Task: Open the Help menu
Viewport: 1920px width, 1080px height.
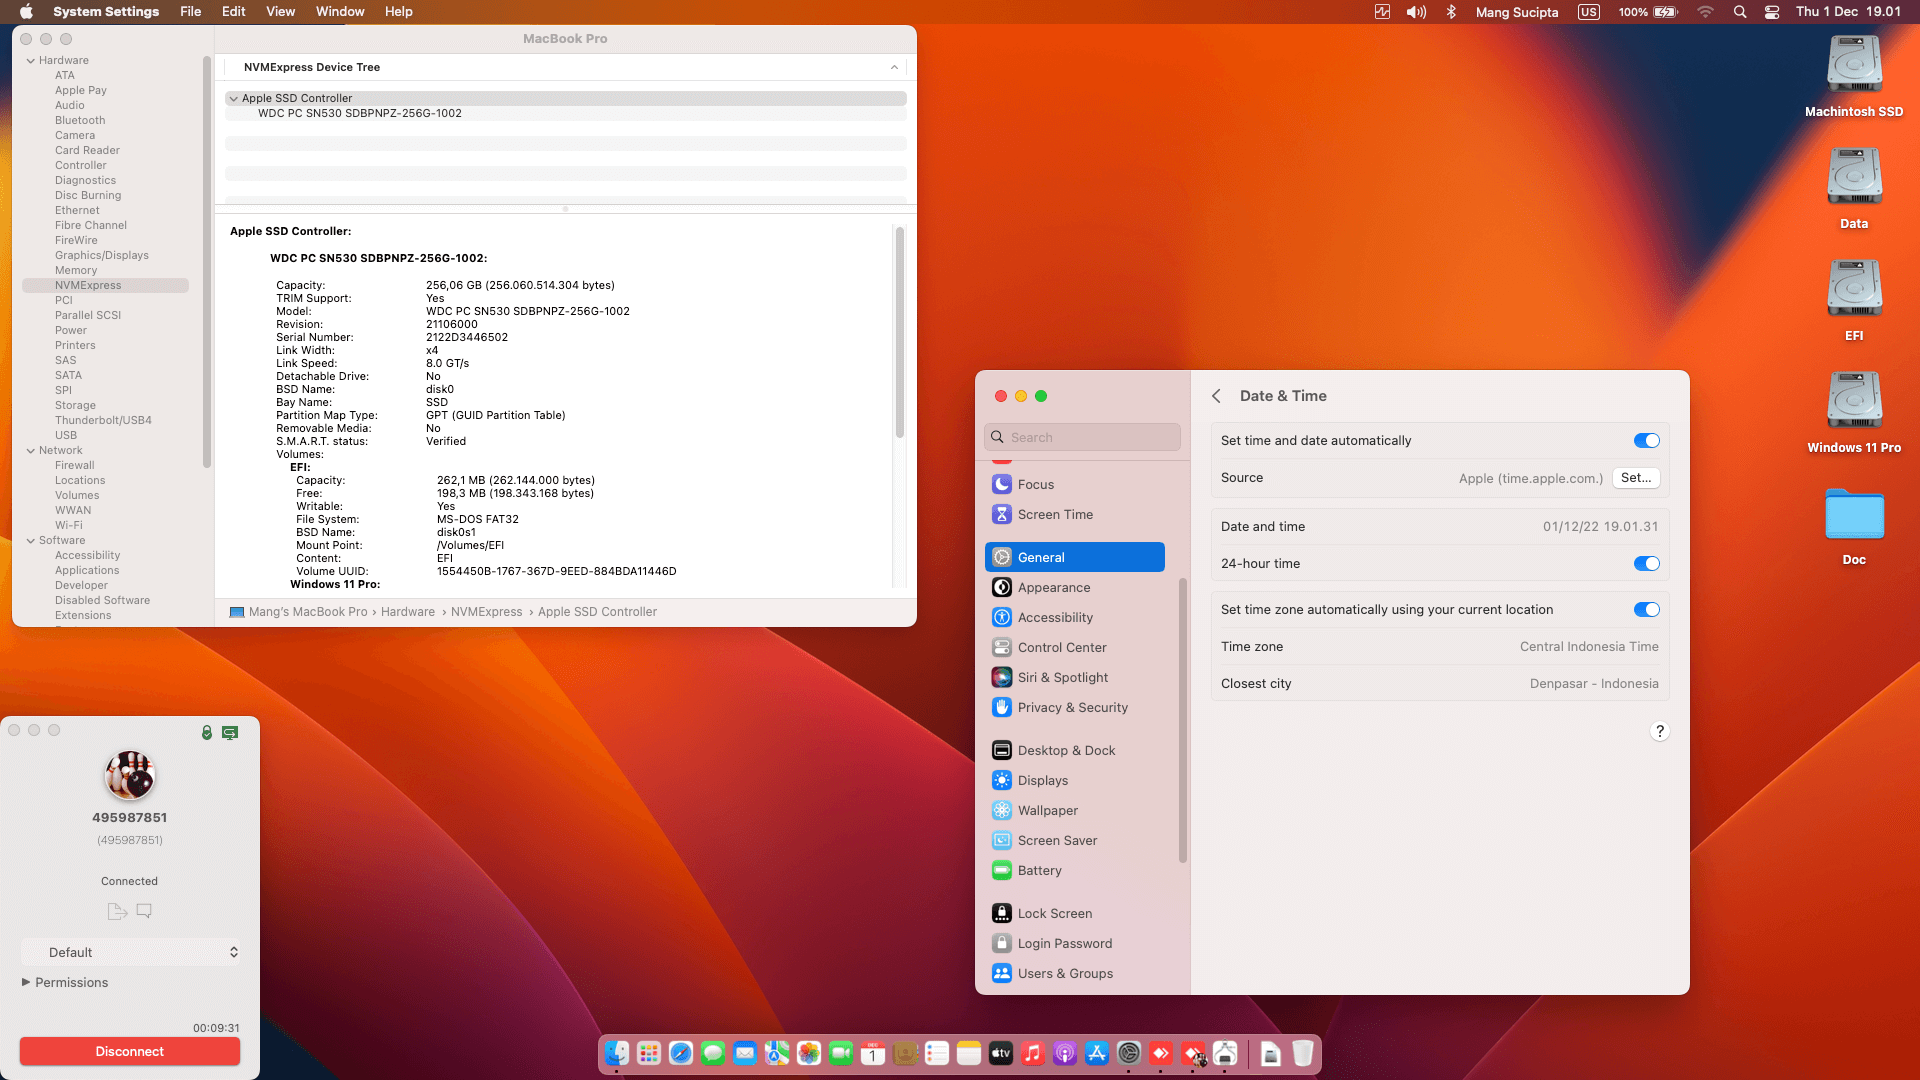Action: click(x=399, y=12)
